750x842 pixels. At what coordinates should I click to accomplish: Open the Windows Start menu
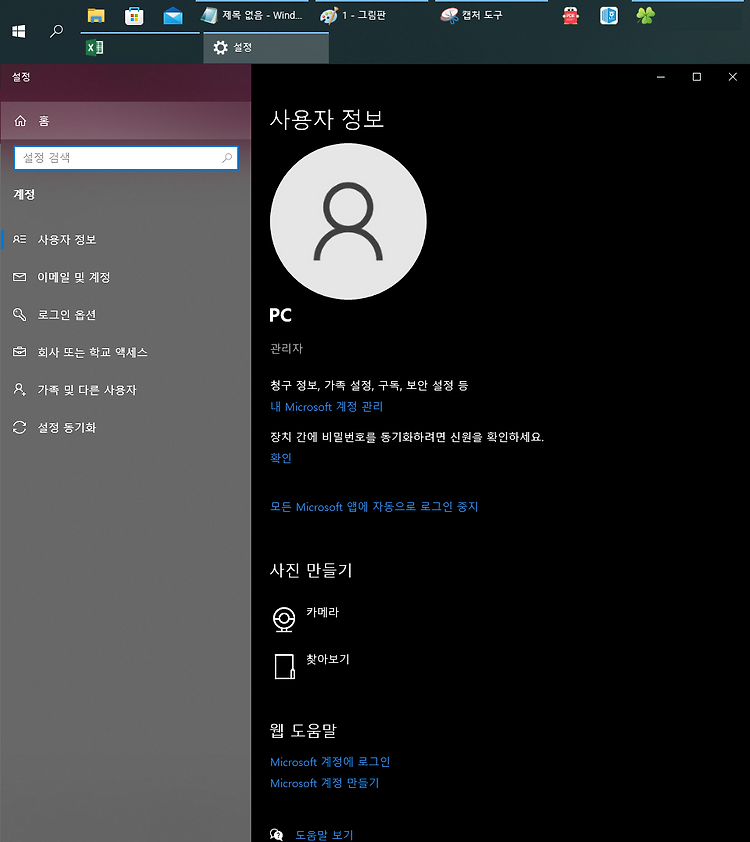click(19, 32)
